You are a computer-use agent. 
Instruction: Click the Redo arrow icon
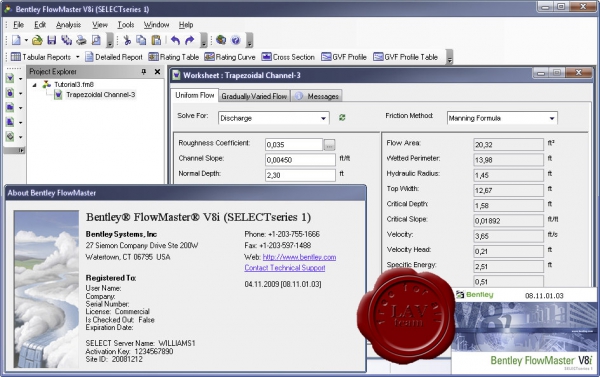[189, 40]
